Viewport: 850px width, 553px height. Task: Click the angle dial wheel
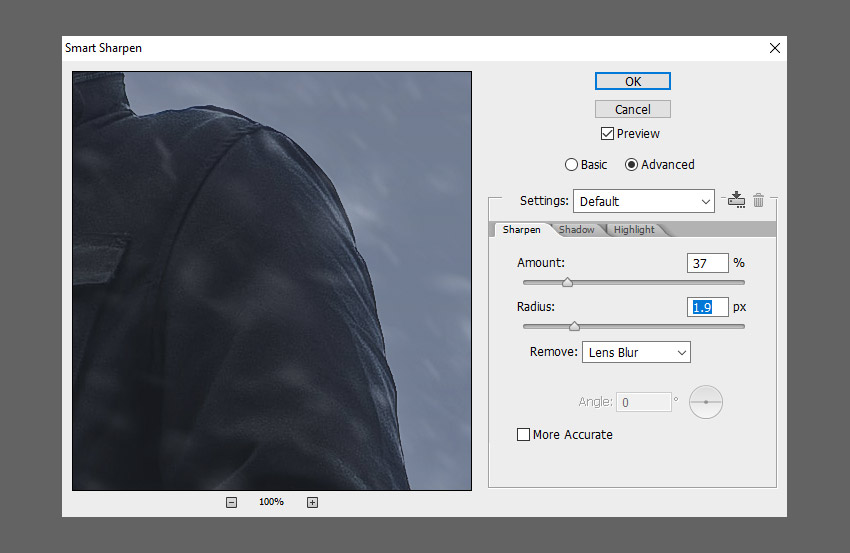pyautogui.click(x=706, y=402)
